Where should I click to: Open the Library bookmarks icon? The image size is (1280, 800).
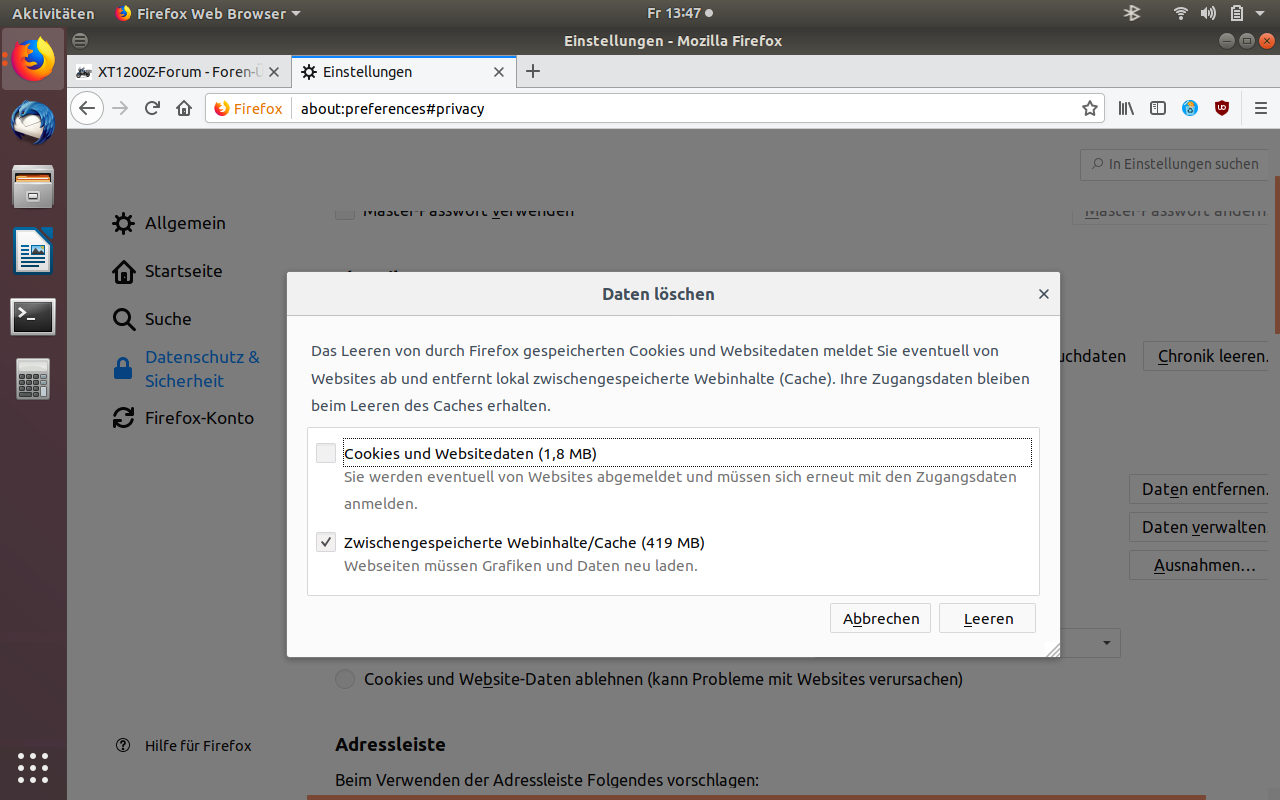tap(1126, 108)
